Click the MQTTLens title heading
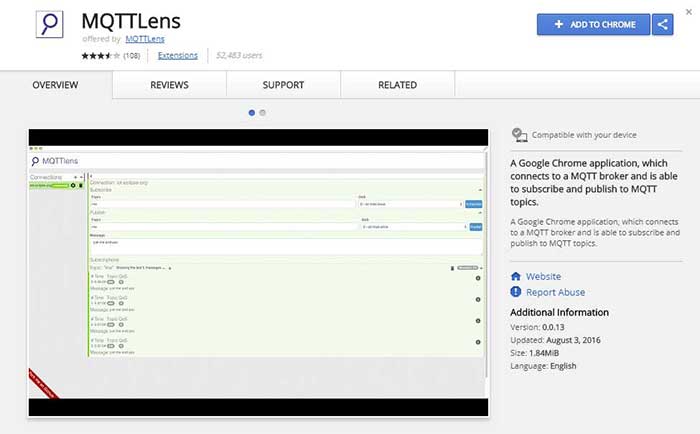Screen dimensions: 700x434 coord(131,21)
